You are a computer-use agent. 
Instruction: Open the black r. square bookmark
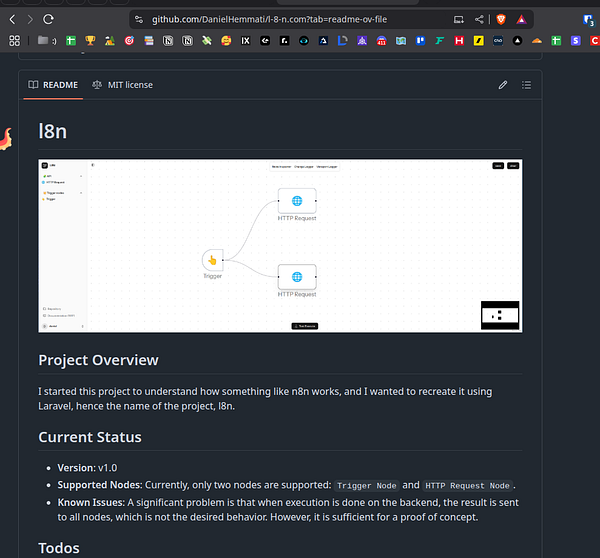(x=284, y=41)
